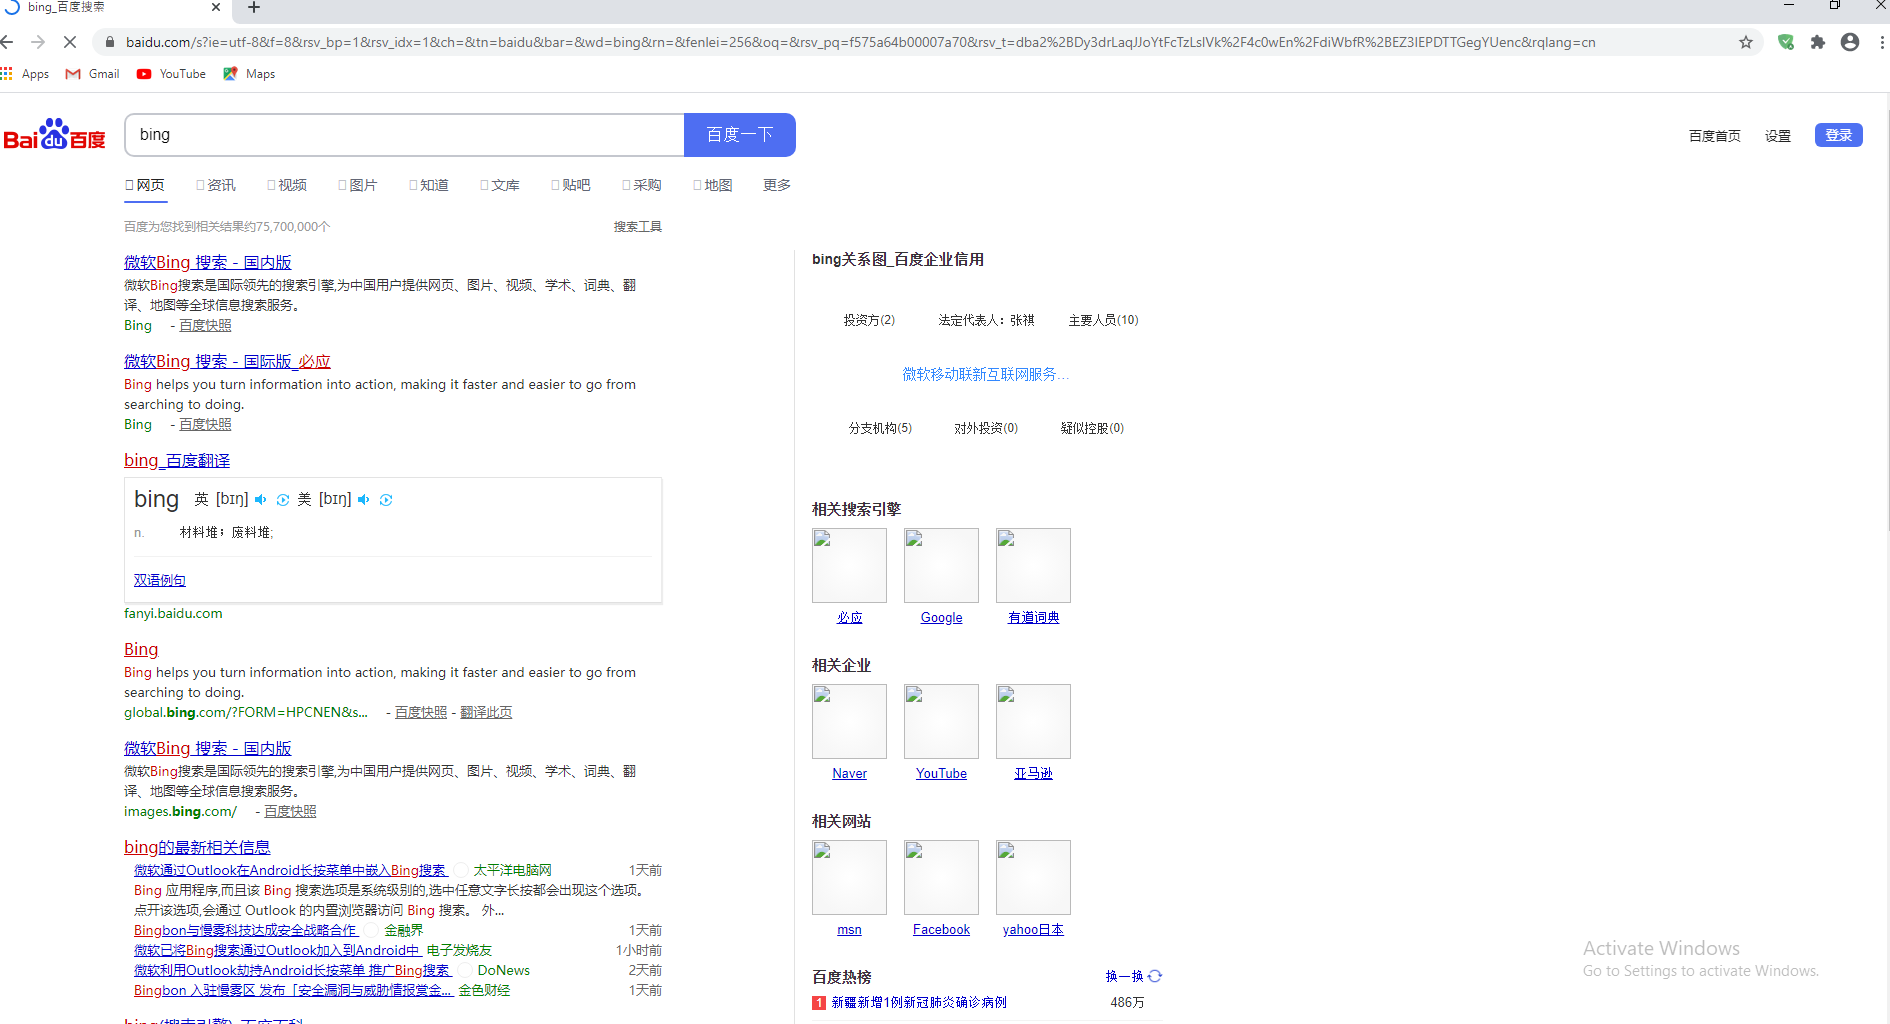Open the bing_百度翻译 result
The width and height of the screenshot is (1890, 1024).
pos(177,460)
